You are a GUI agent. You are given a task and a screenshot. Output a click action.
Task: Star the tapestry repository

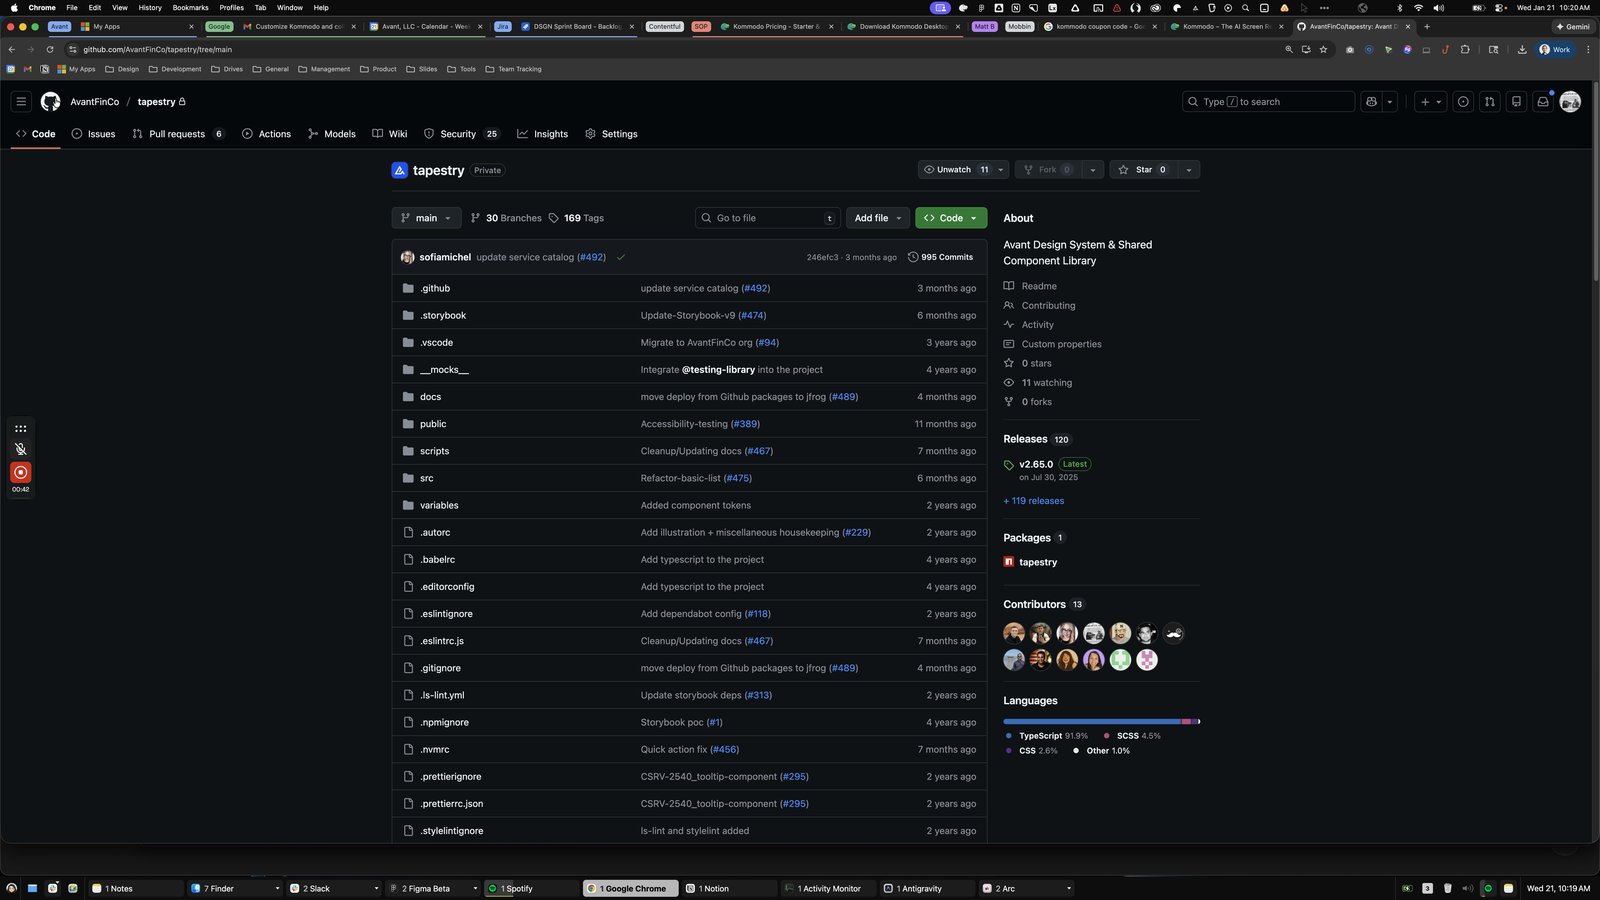(x=1143, y=170)
